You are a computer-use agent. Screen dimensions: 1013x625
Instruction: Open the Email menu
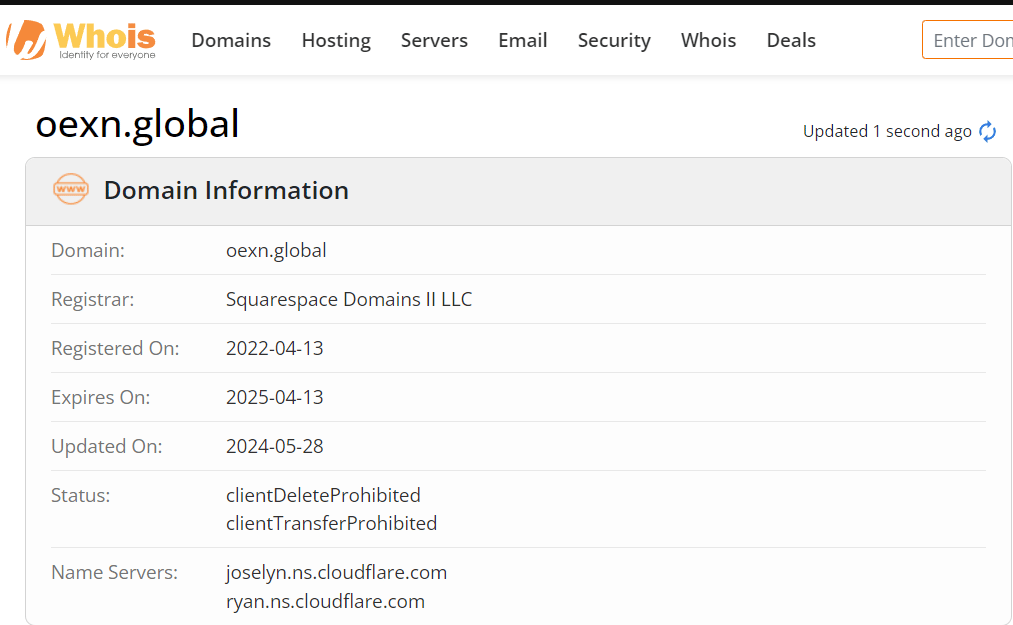(523, 40)
